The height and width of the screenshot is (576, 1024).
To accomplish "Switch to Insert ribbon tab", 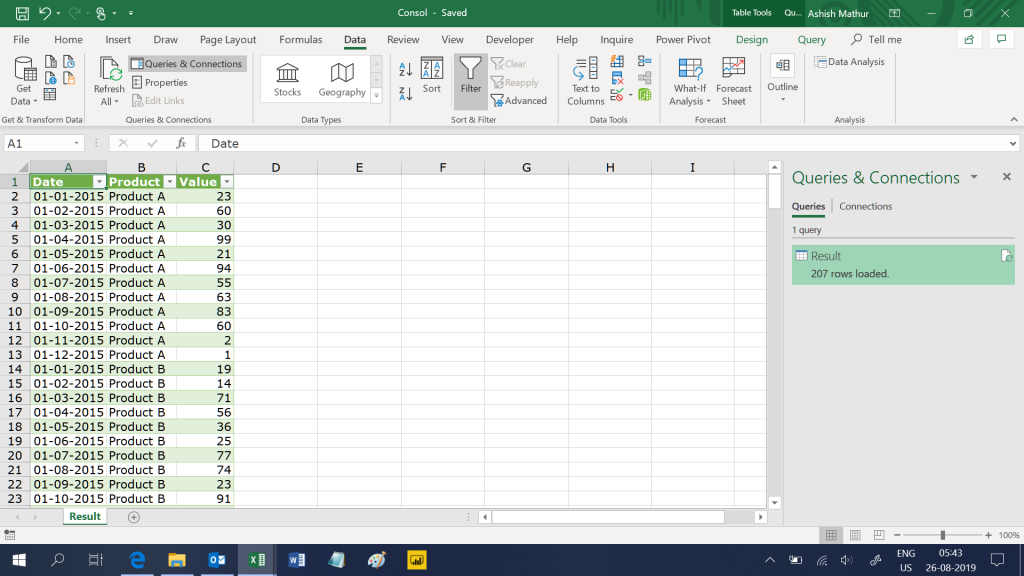I will click(x=118, y=40).
